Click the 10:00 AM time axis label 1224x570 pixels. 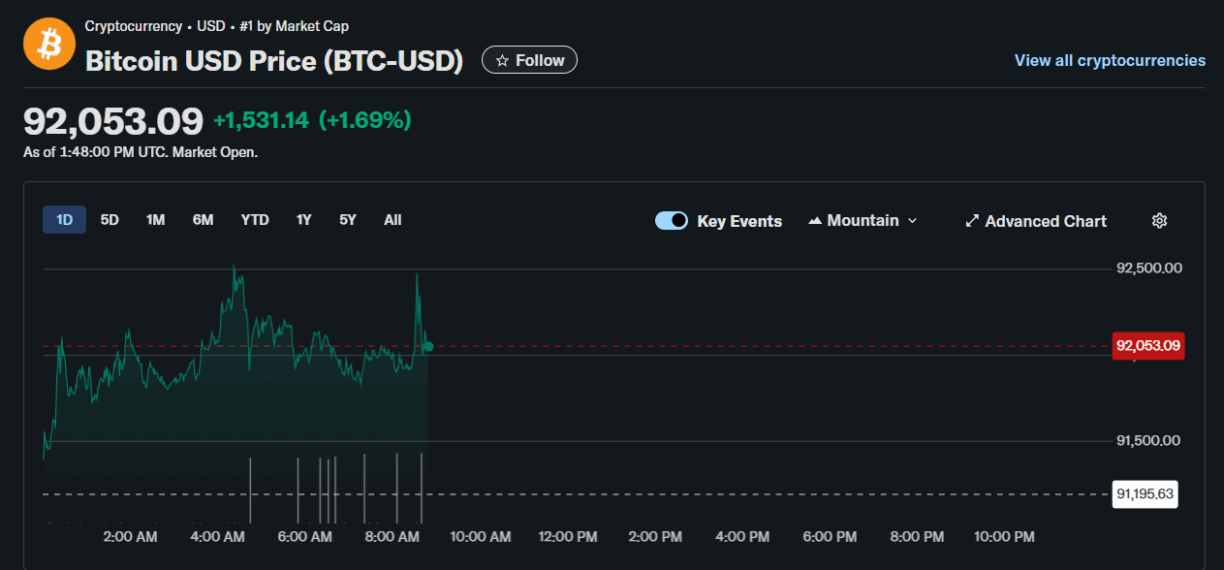tap(480, 537)
